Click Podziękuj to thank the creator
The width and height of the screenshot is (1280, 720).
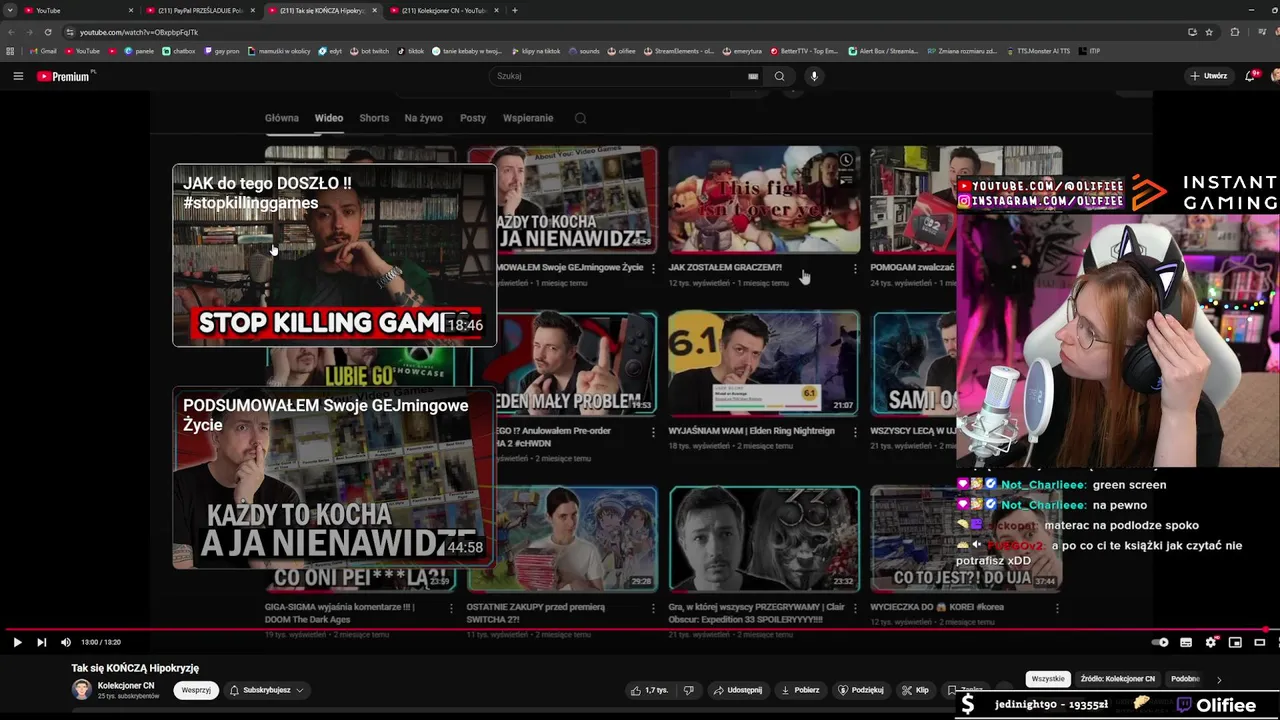(x=861, y=690)
